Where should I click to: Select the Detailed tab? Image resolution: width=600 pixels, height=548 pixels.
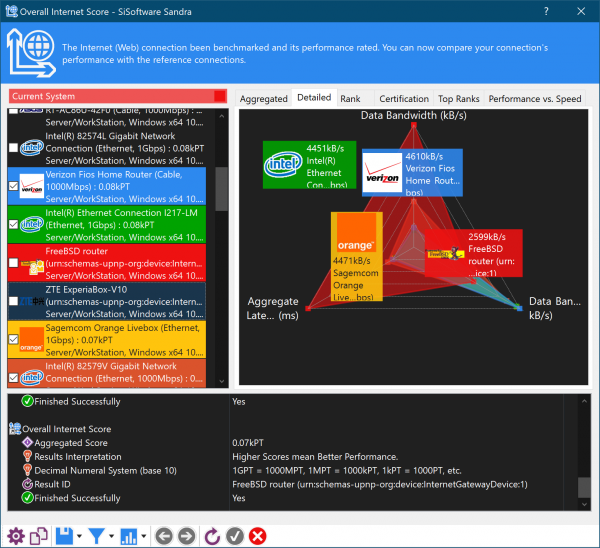coord(314,98)
